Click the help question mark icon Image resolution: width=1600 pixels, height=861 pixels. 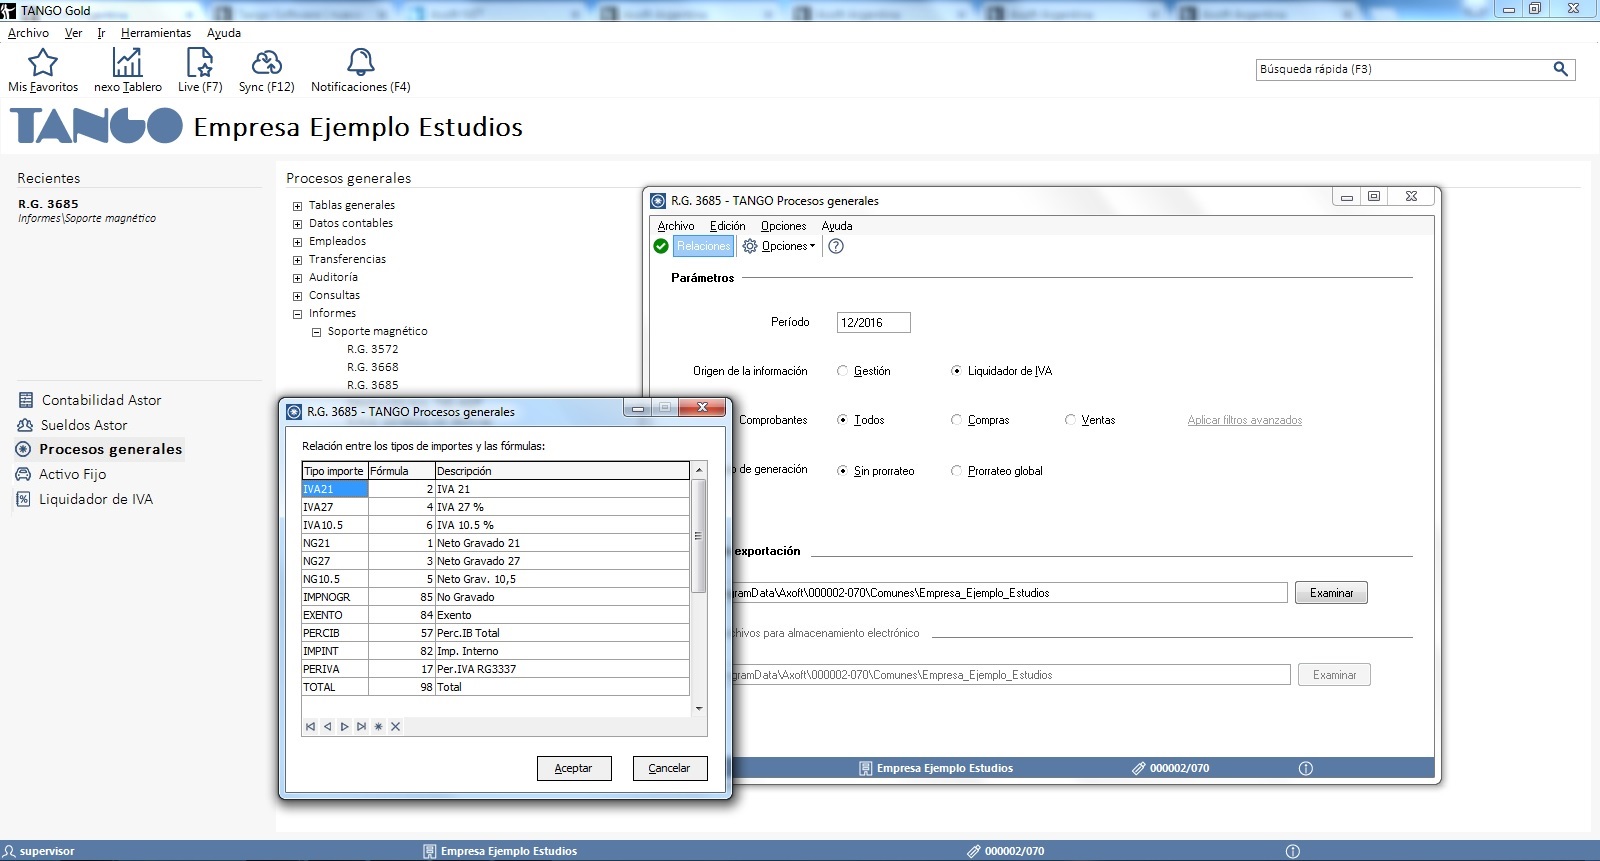(836, 246)
